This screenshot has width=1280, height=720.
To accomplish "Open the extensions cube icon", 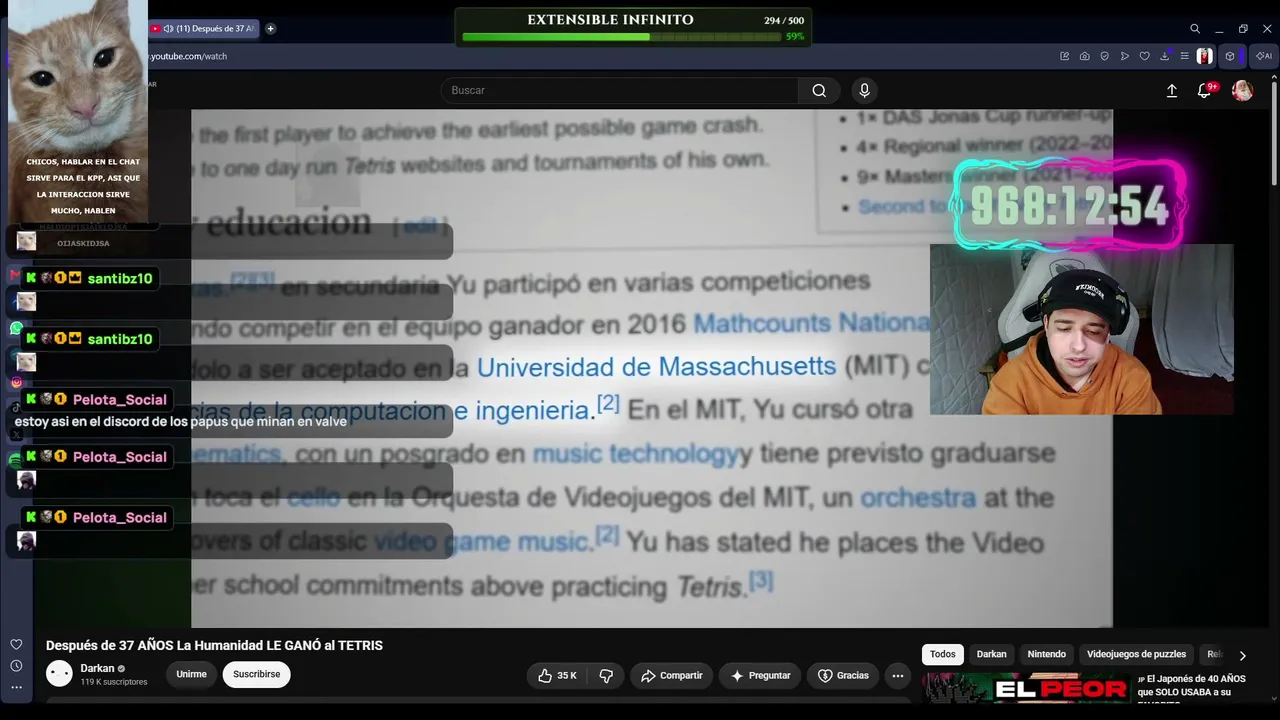I will pyautogui.click(x=1230, y=56).
